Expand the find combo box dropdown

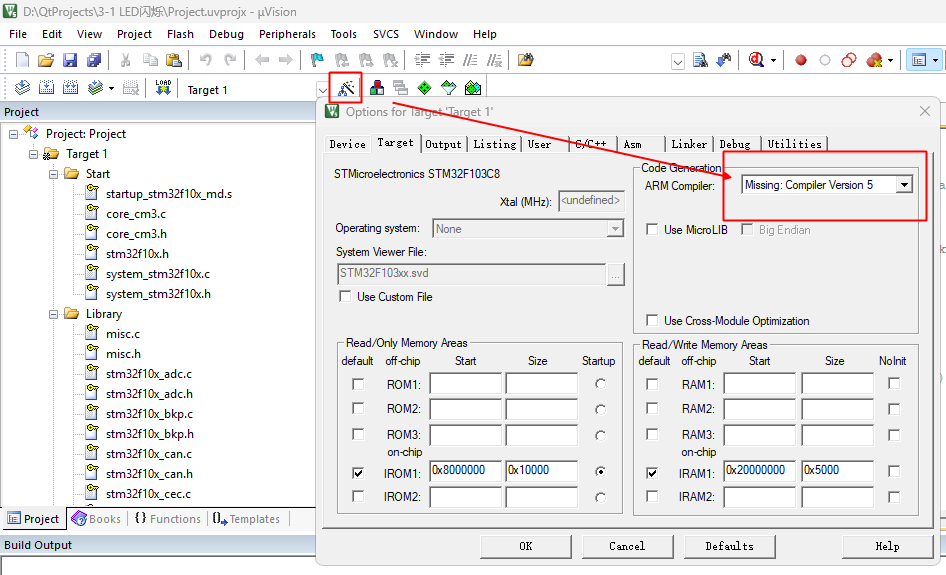[678, 62]
